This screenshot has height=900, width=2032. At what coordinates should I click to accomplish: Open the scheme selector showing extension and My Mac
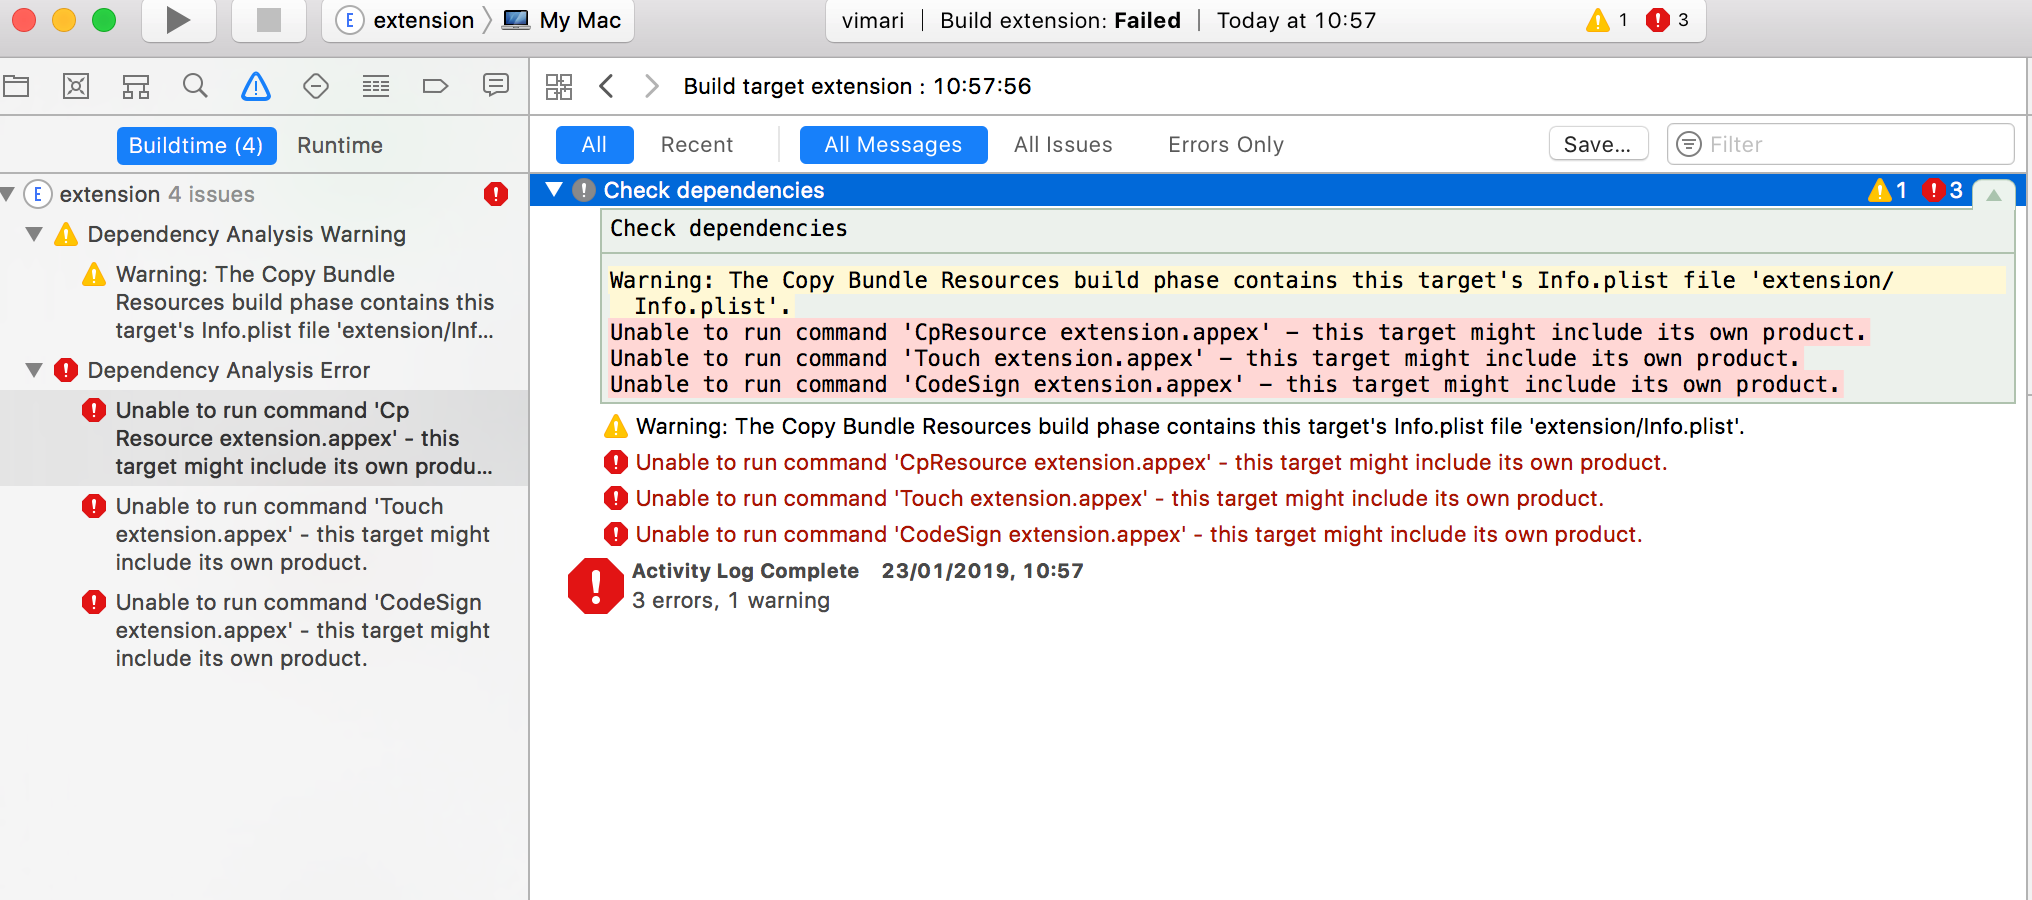pos(476,20)
